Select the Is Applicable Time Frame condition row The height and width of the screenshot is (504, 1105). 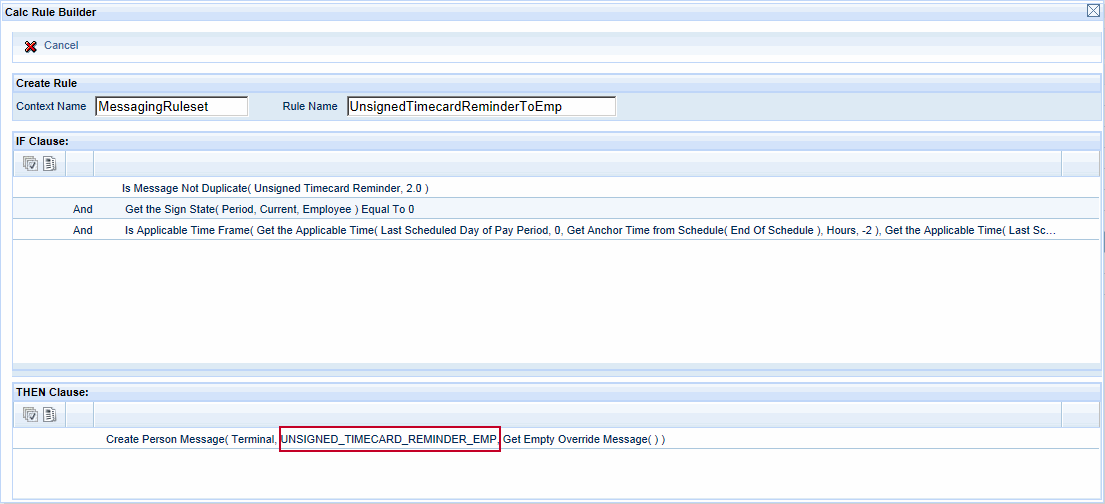tap(590, 230)
